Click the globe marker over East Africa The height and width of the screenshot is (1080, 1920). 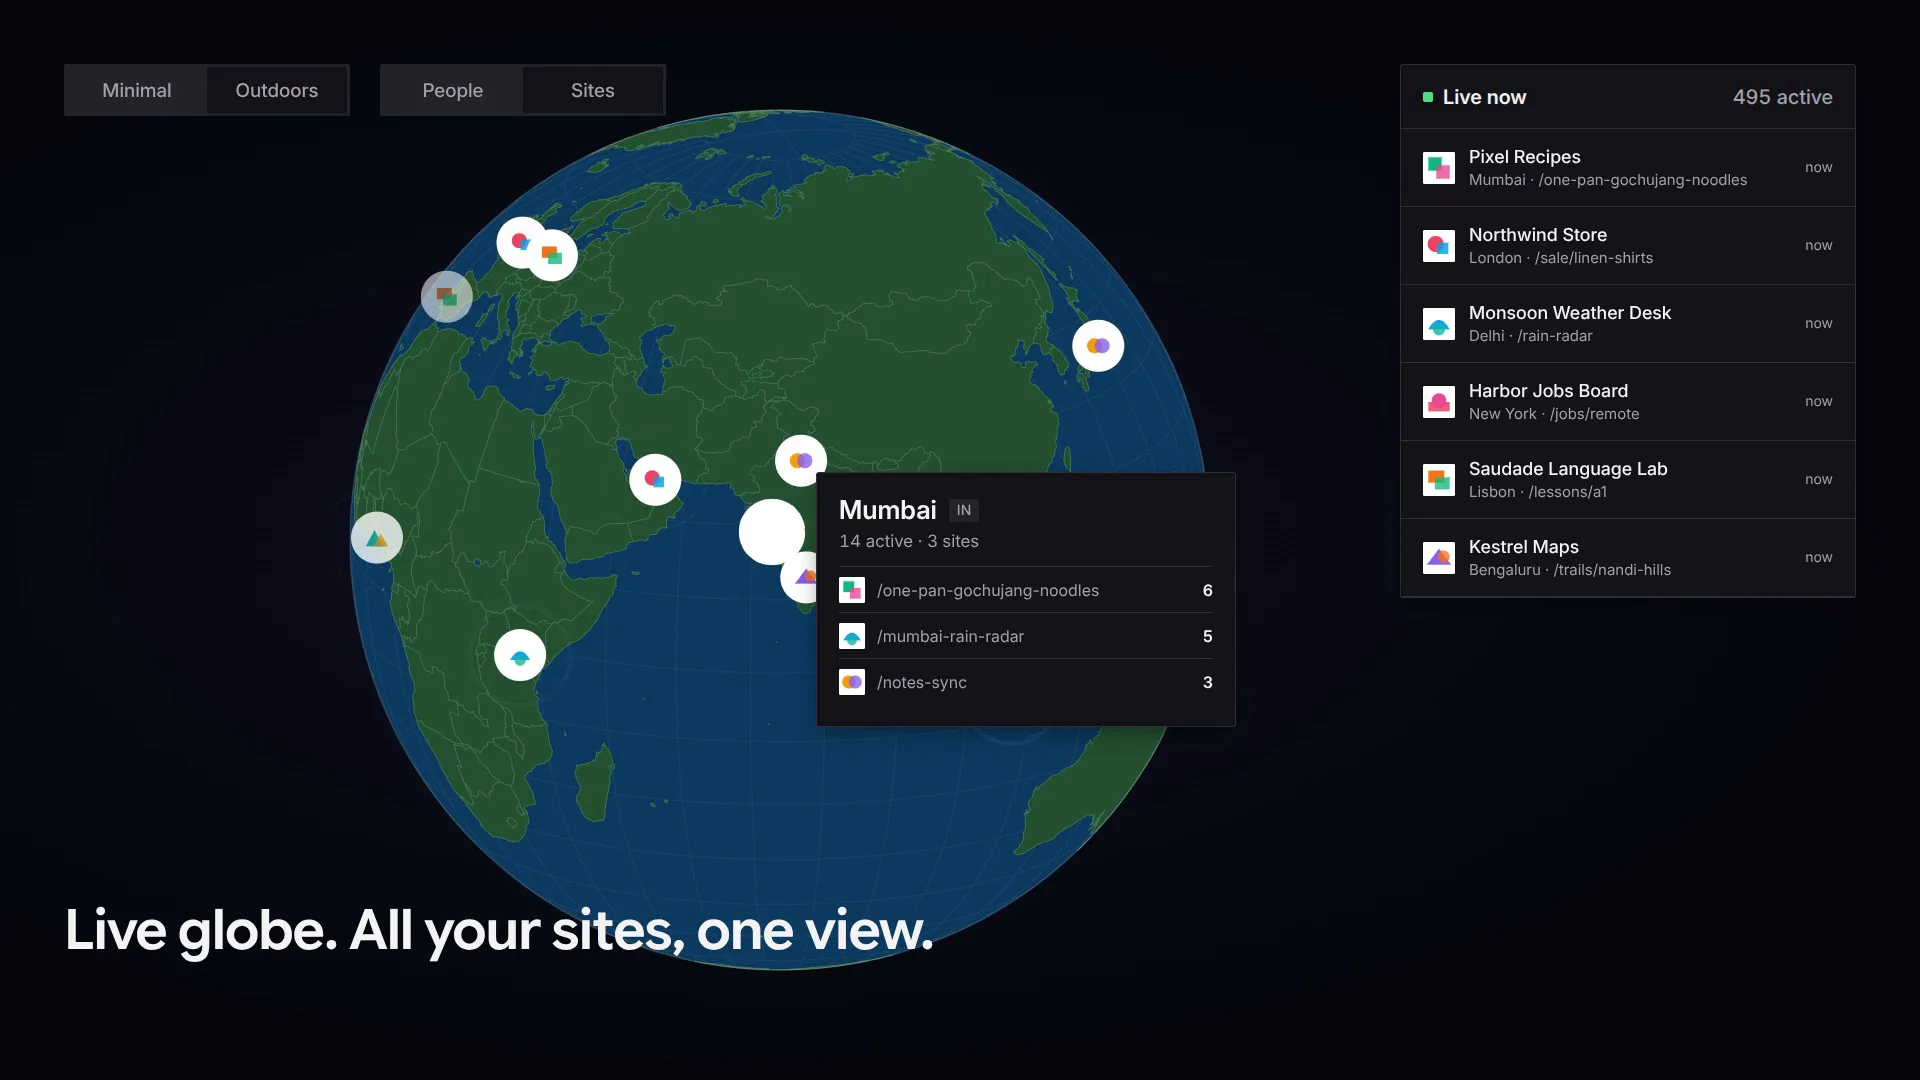(520, 656)
